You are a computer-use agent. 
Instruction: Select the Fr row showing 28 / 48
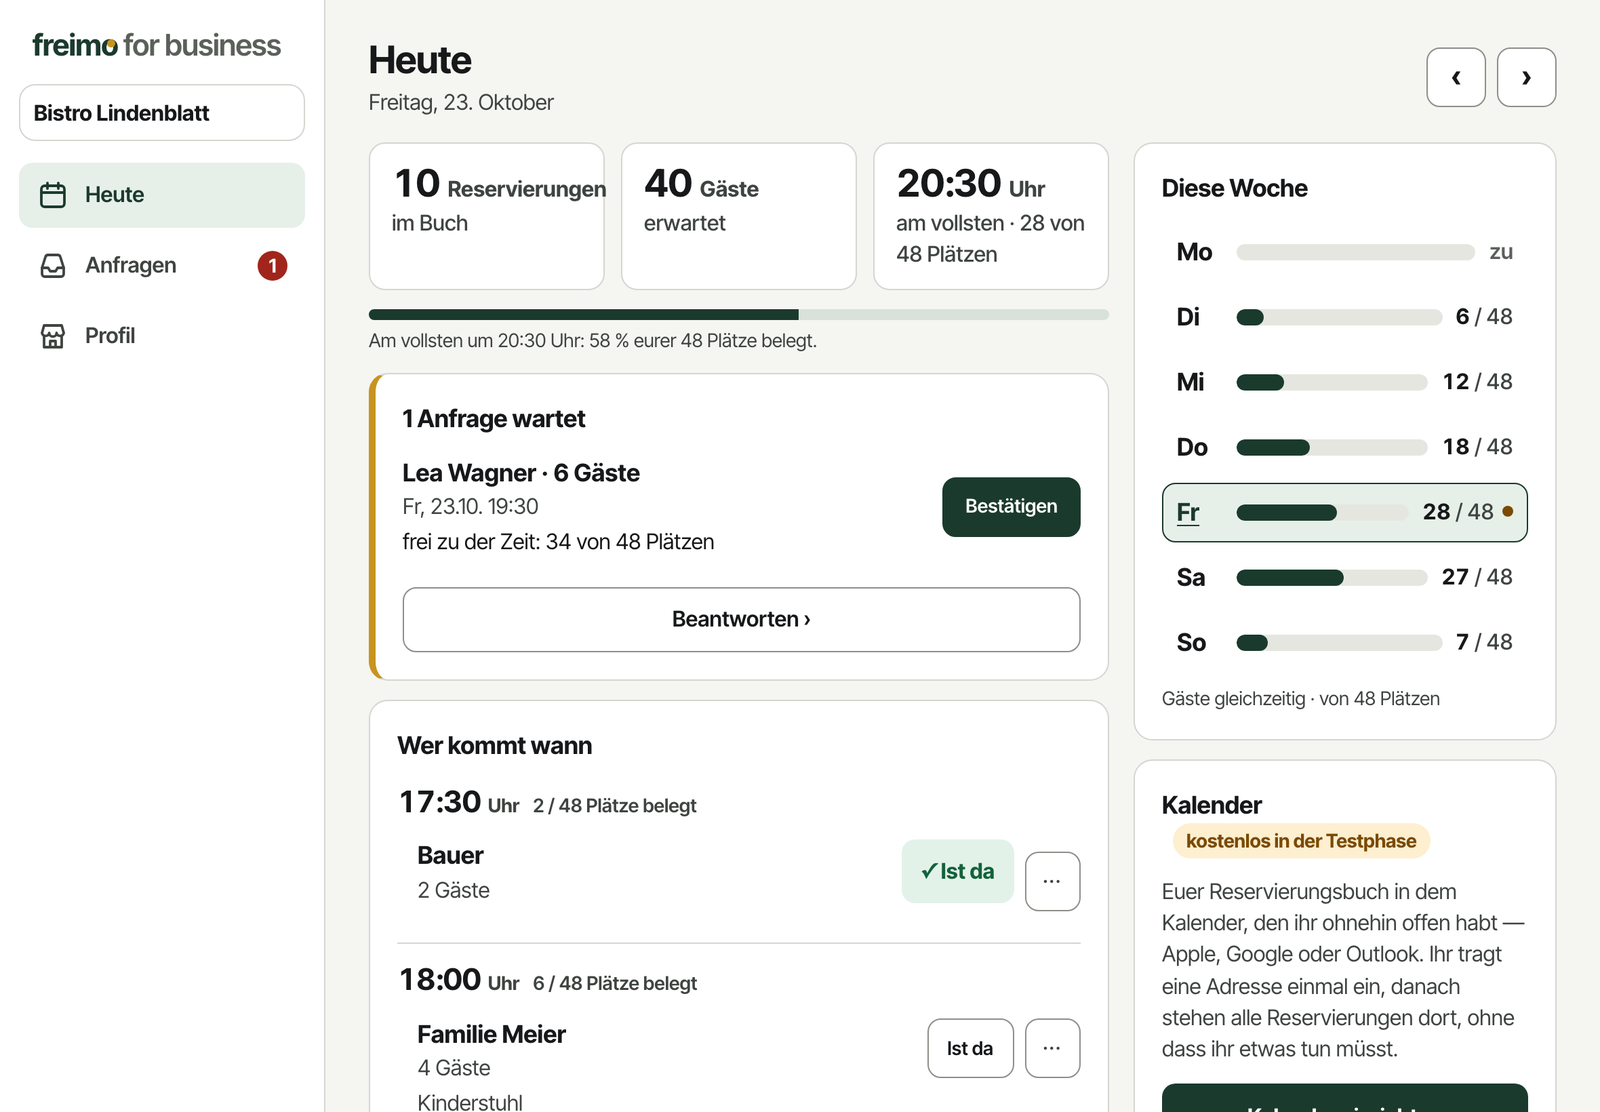point(1345,512)
